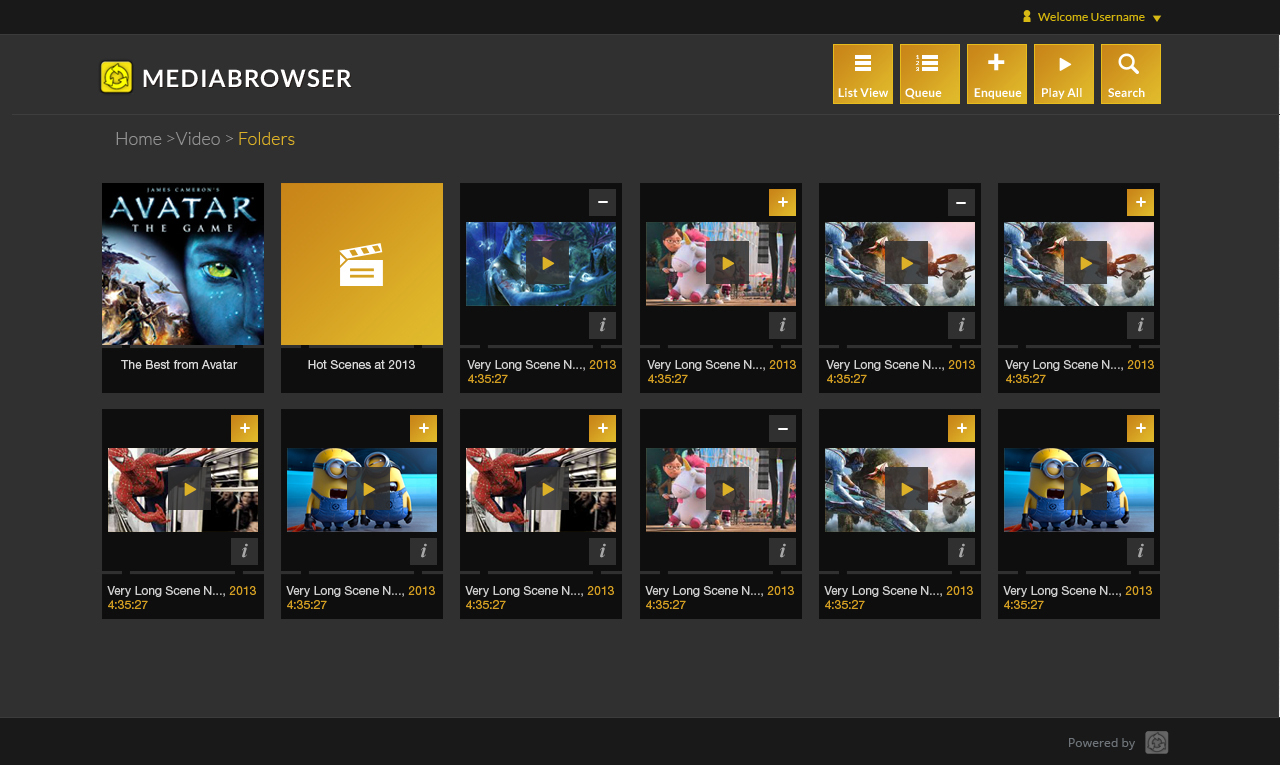Remove the blue Avatar forest scene from queue
The image size is (1280, 765).
tap(602, 202)
